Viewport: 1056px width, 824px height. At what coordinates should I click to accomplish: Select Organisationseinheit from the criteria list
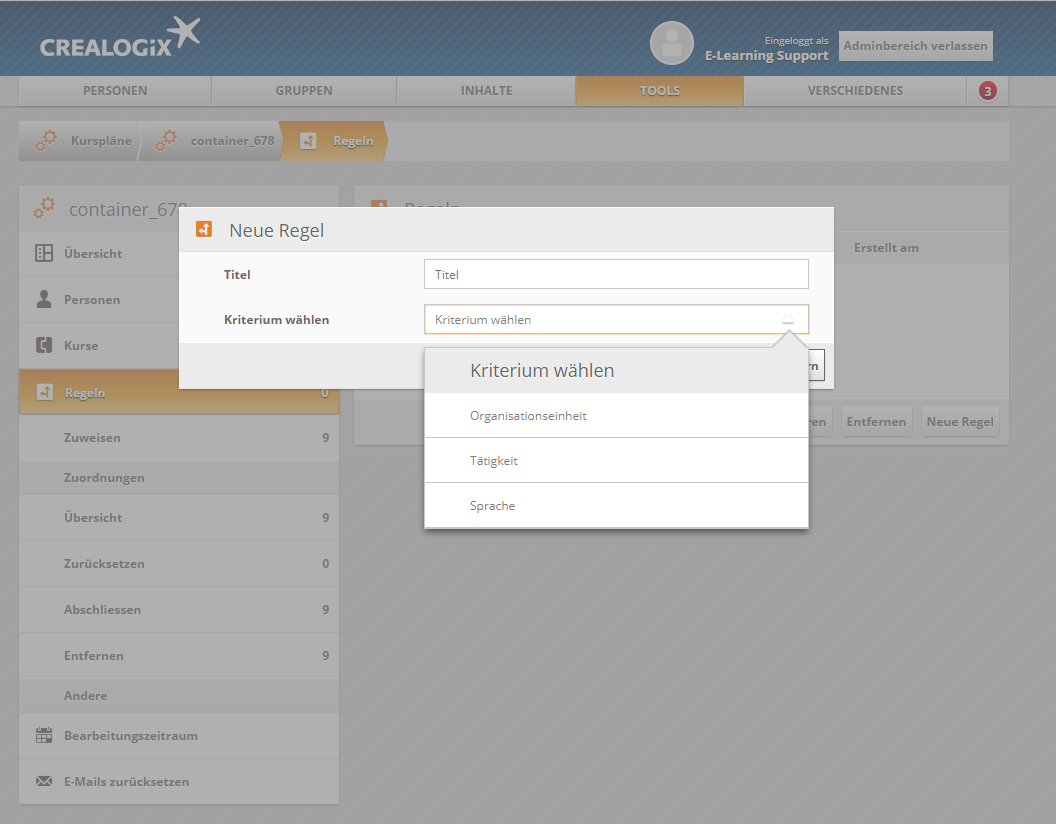(616, 415)
